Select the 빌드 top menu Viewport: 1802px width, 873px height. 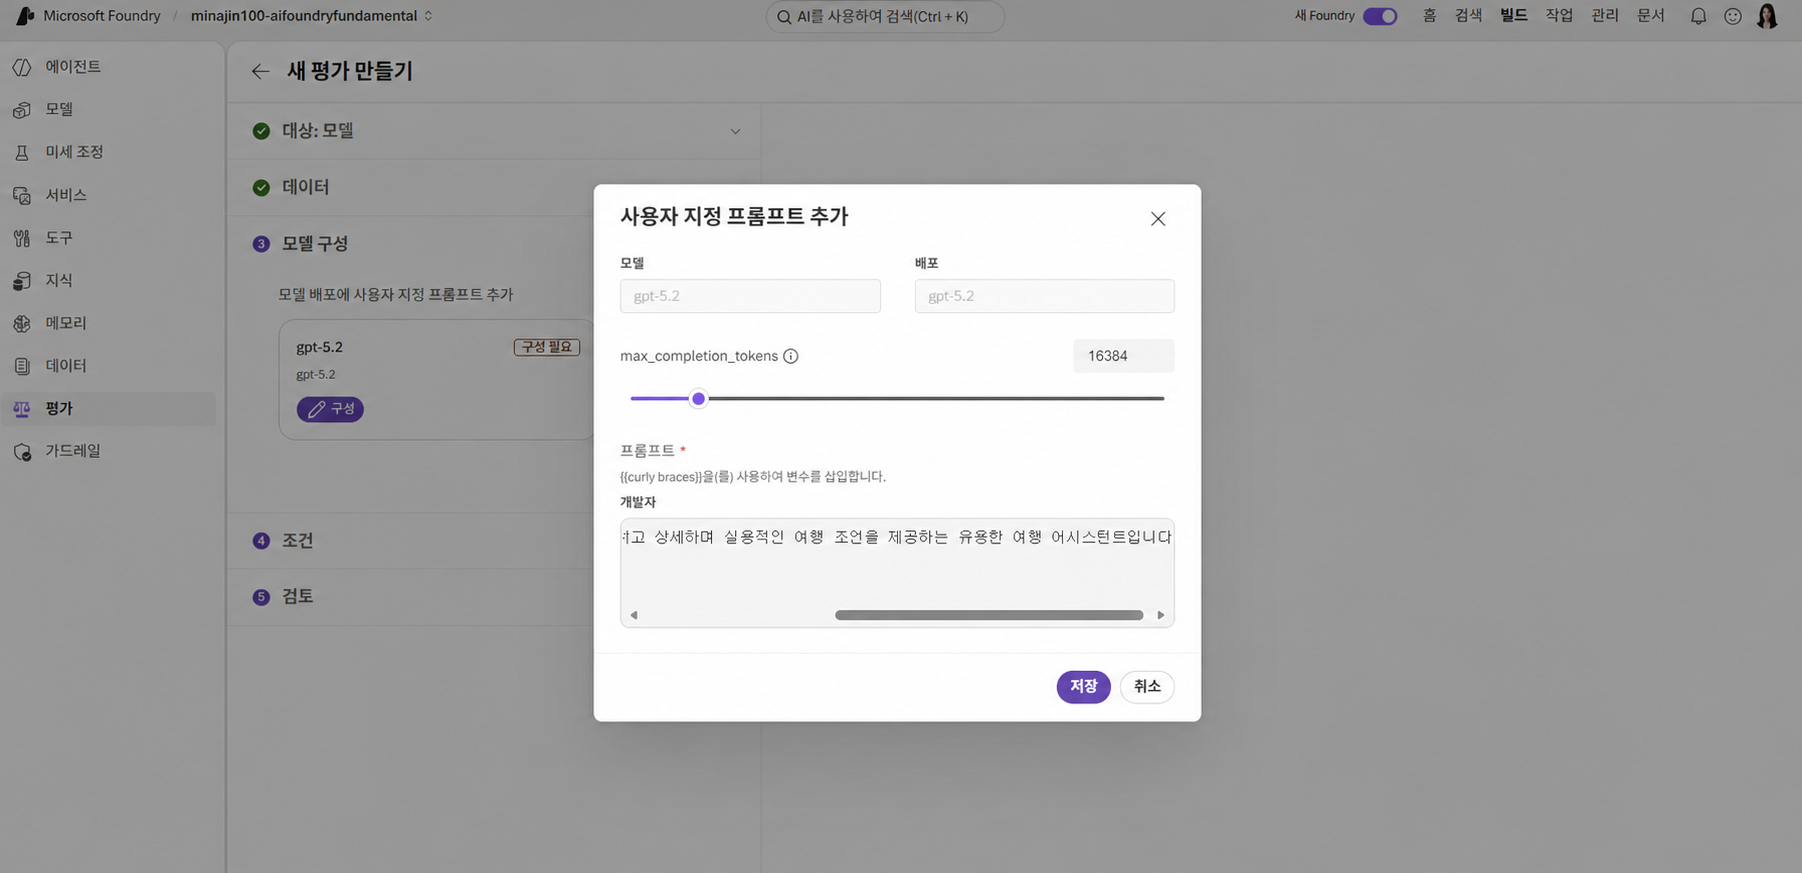1513,16
